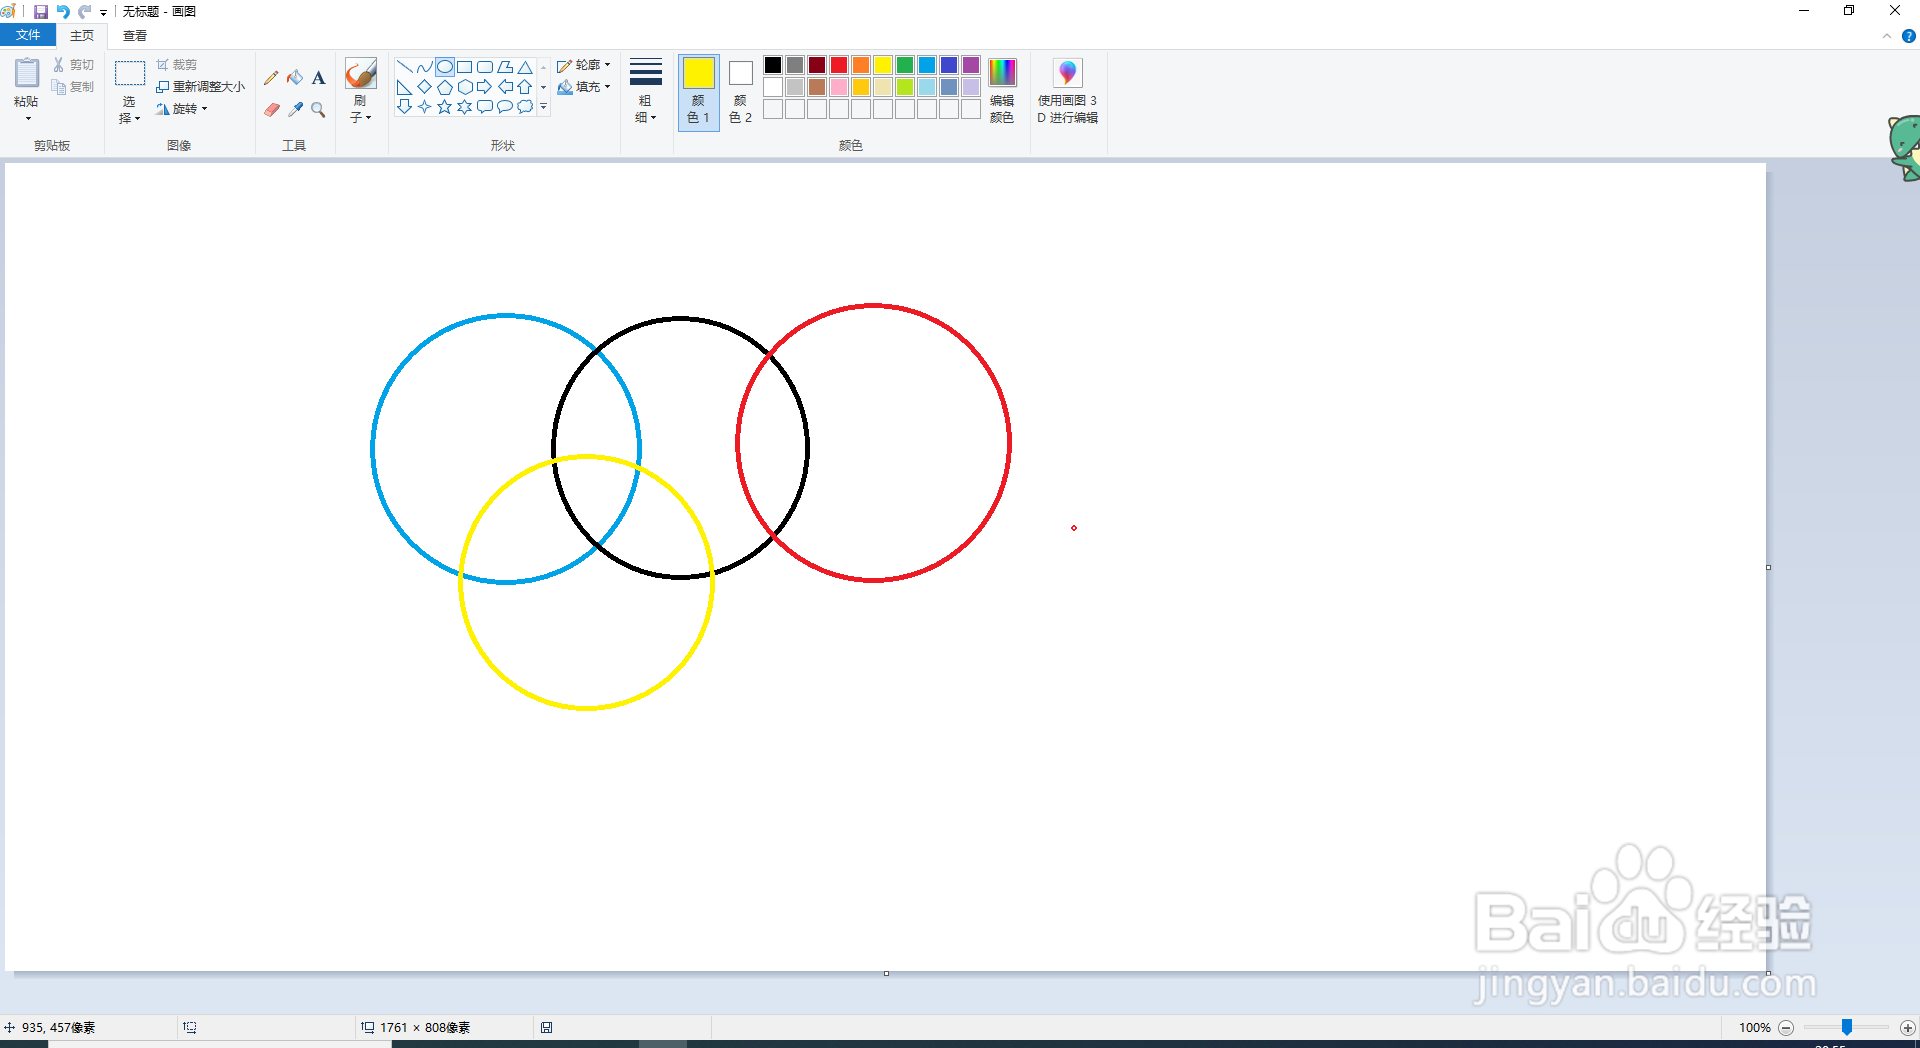Activate Color 2 (颜色 2) selector
This screenshot has width=1920, height=1048.
(740, 92)
